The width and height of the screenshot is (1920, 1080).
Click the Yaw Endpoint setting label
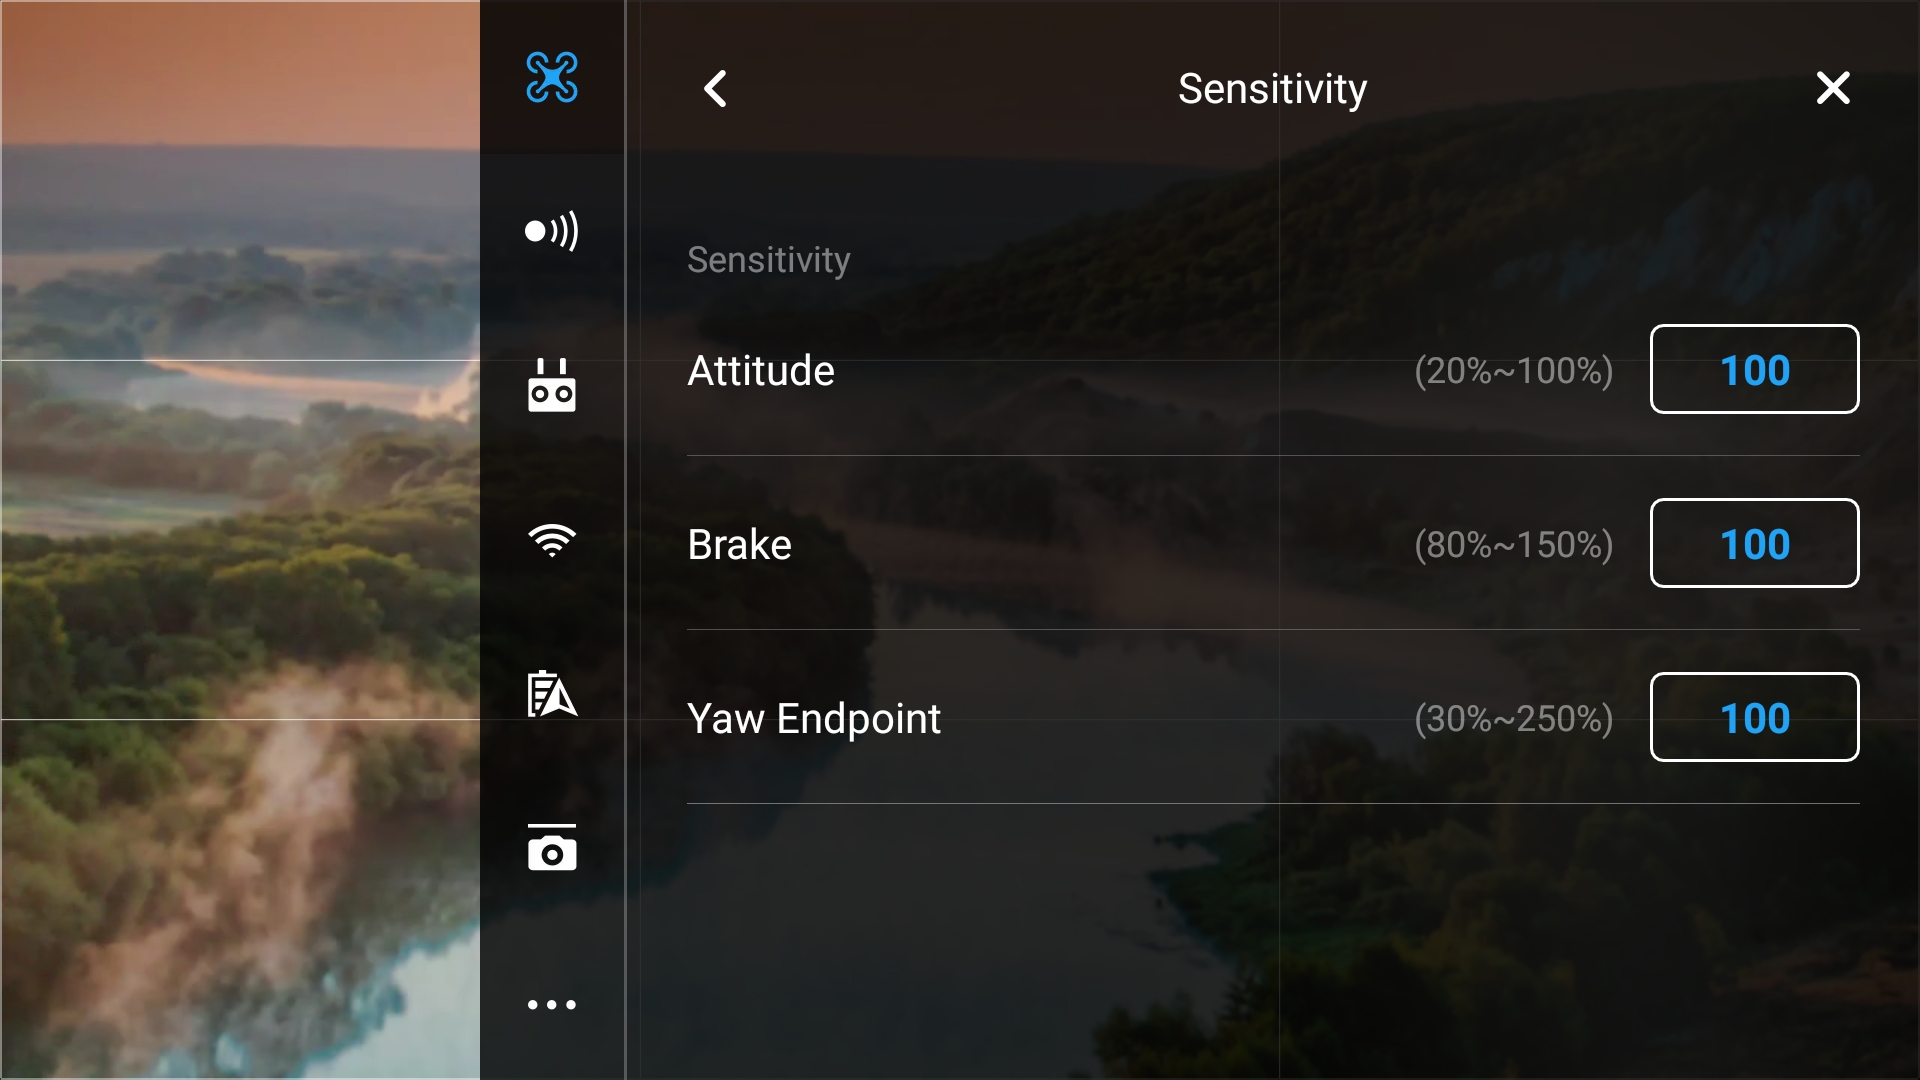[814, 719]
